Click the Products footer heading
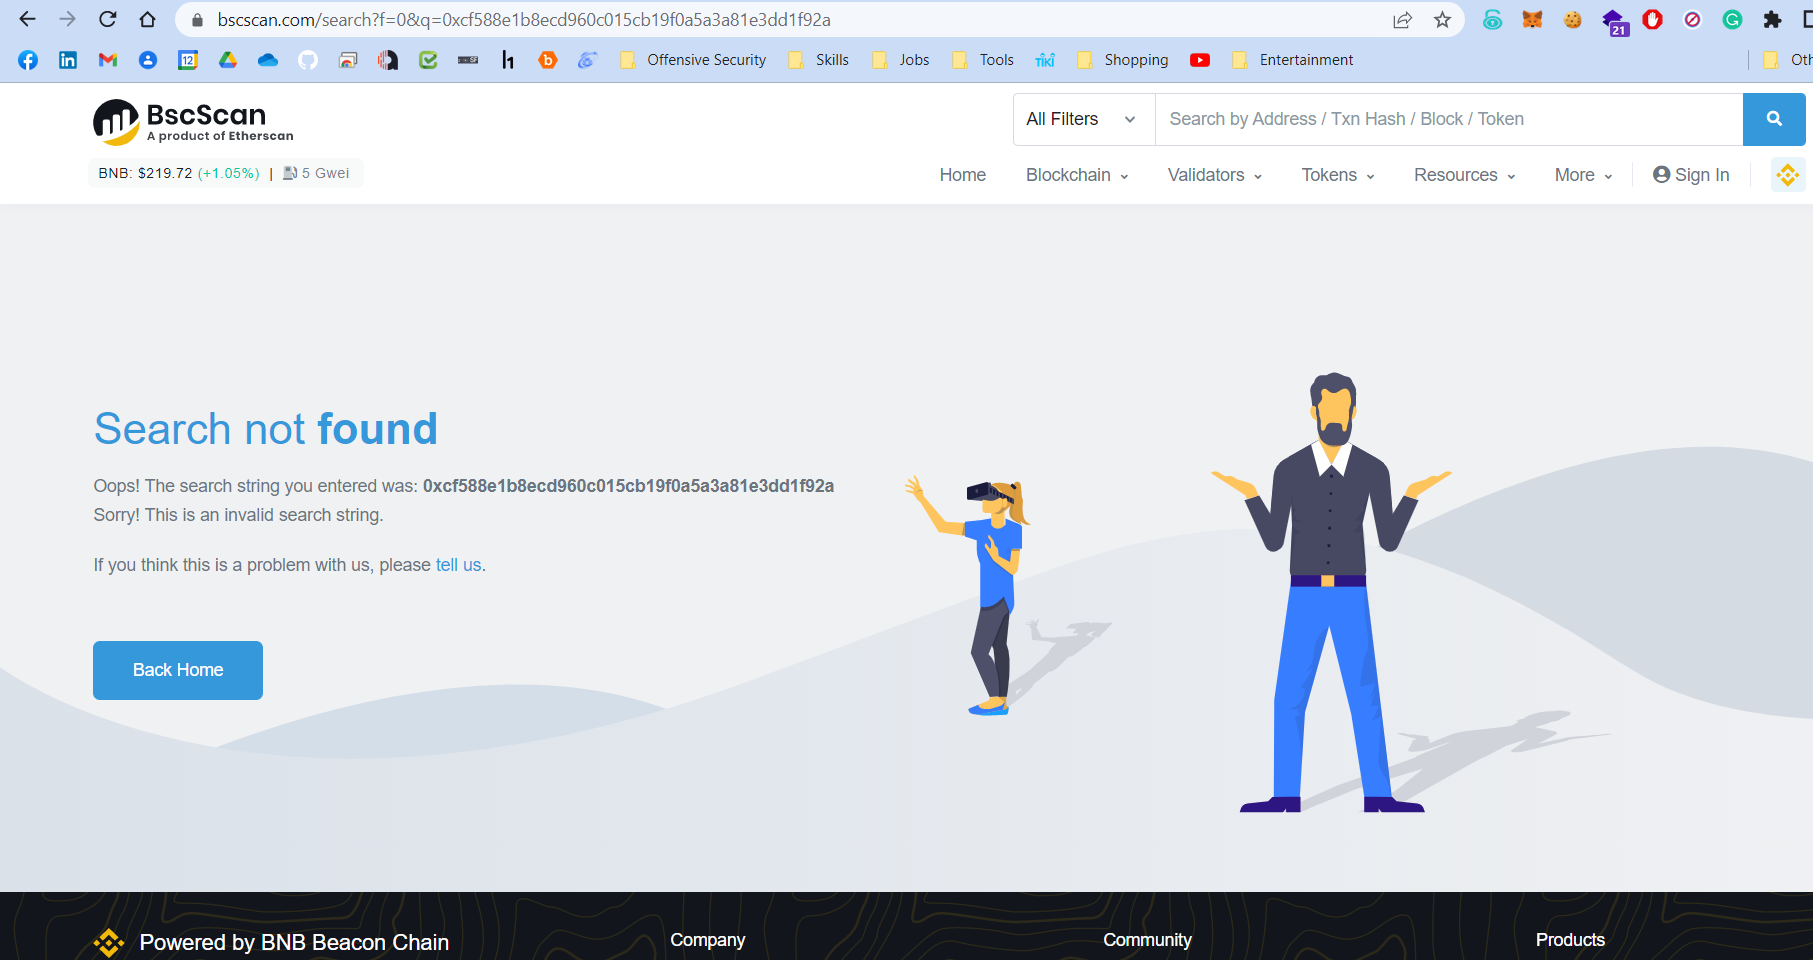The width and height of the screenshot is (1813, 960). click(1570, 940)
